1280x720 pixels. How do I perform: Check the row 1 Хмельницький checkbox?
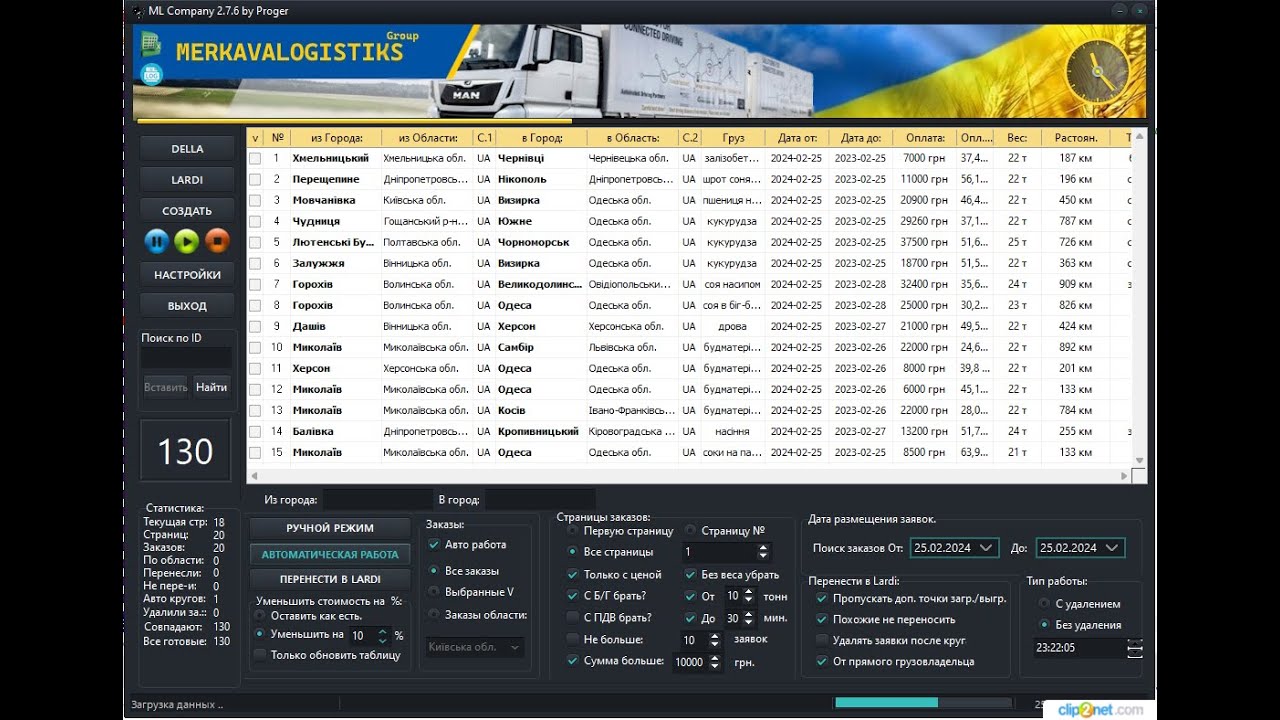(x=255, y=158)
